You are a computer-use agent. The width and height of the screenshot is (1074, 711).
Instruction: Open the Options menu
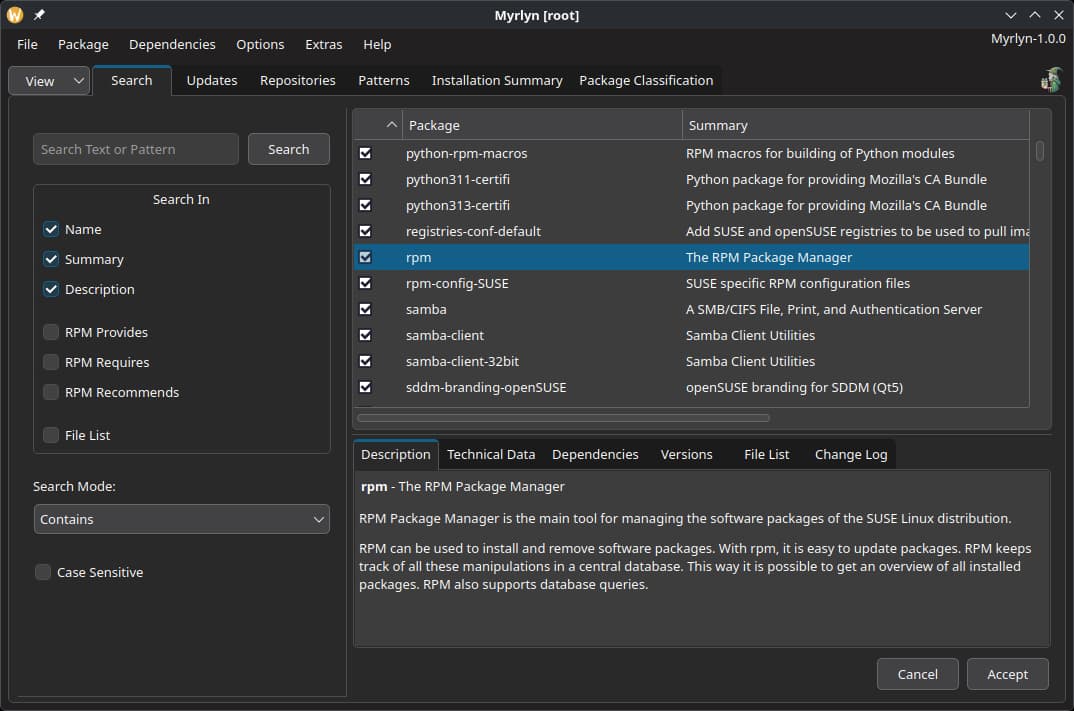260,44
